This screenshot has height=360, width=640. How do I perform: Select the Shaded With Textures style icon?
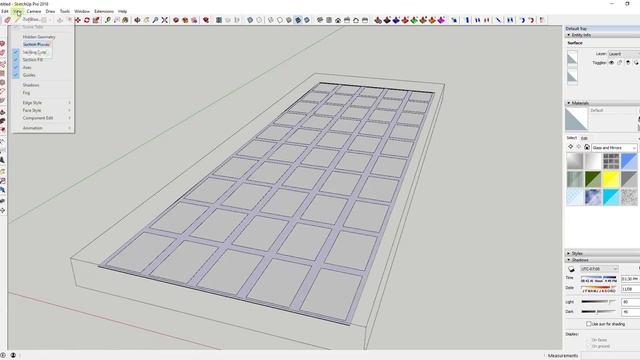[x=298, y=20]
